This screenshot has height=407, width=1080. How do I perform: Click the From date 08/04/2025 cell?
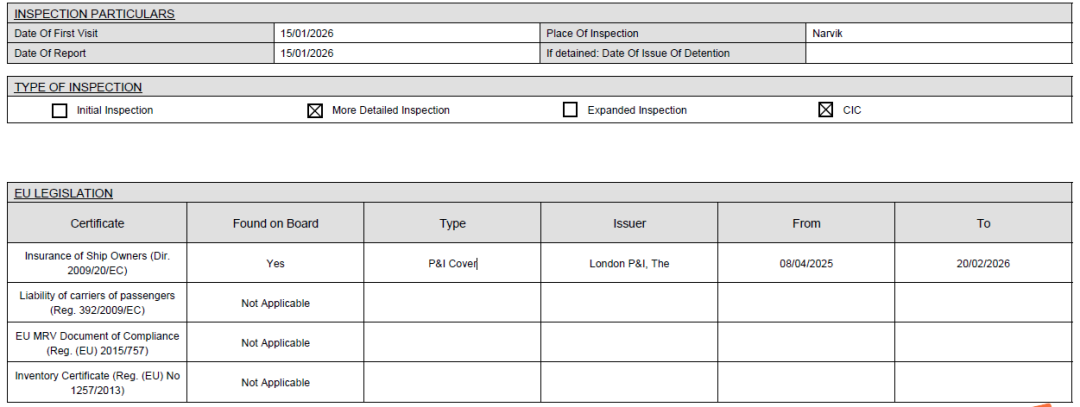tap(806, 263)
